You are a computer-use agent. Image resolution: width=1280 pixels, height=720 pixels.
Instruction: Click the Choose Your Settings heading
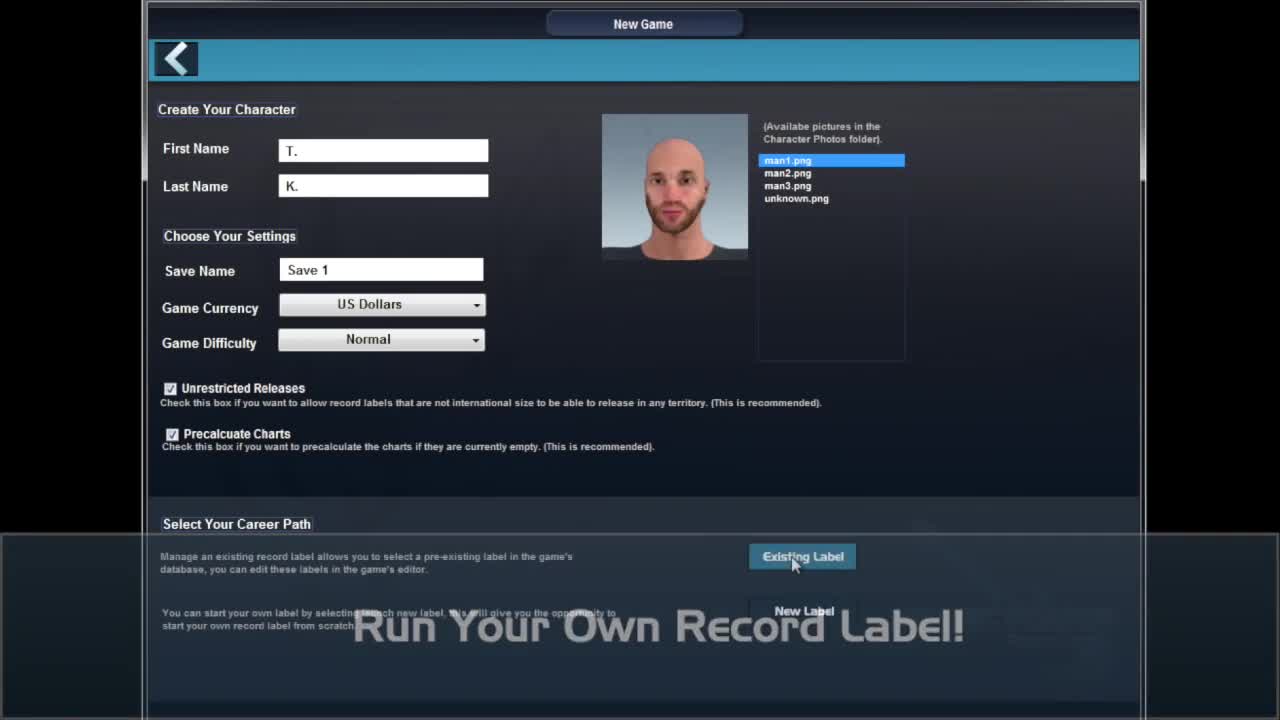229,236
